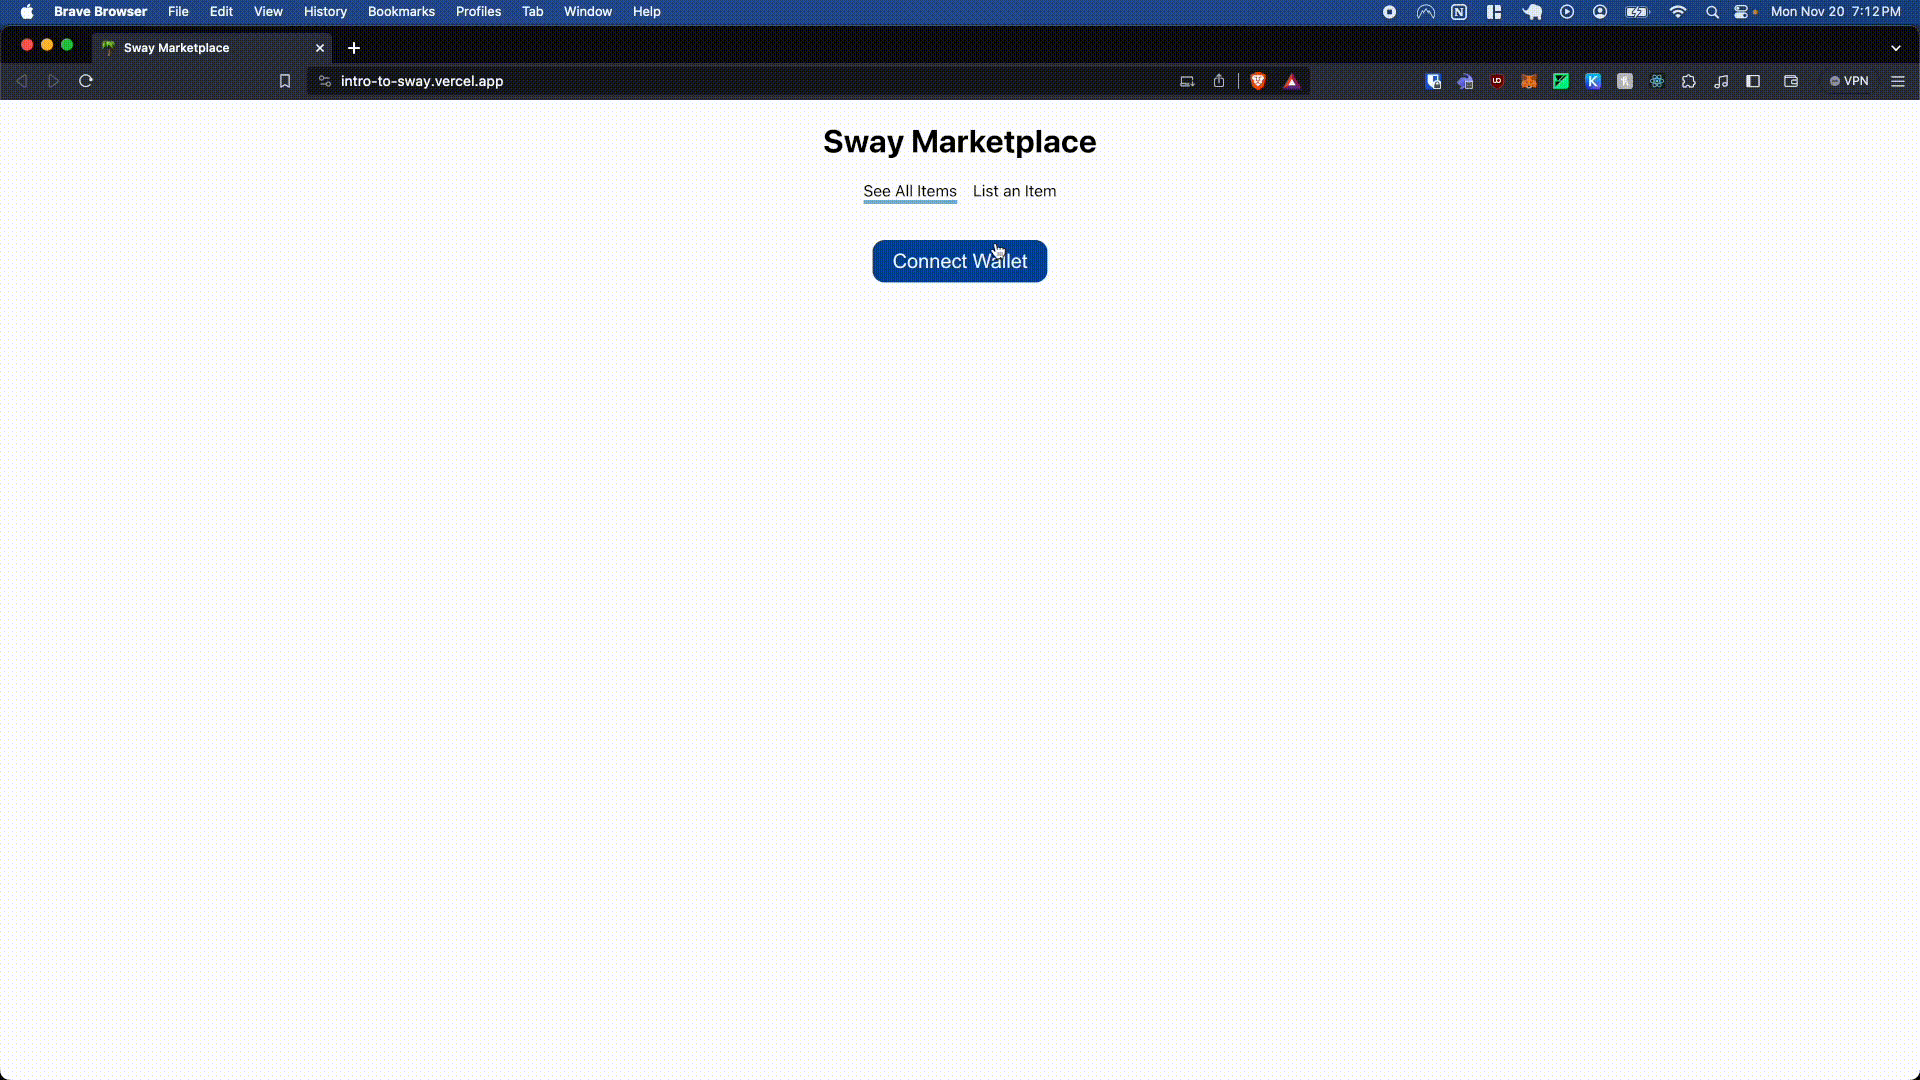This screenshot has height=1080, width=1920.
Task: Open the Bookmarks menu
Action: pyautogui.click(x=401, y=11)
